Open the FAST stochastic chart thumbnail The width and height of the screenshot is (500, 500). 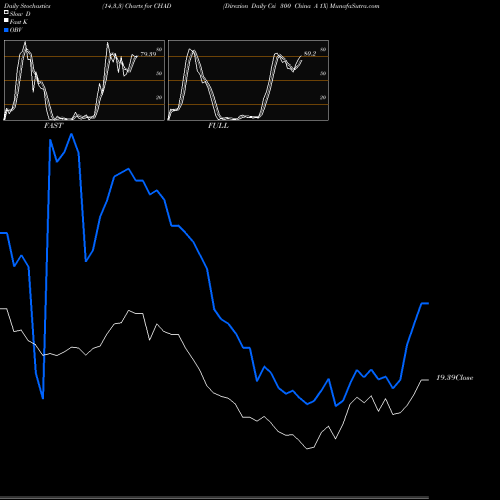point(84,80)
